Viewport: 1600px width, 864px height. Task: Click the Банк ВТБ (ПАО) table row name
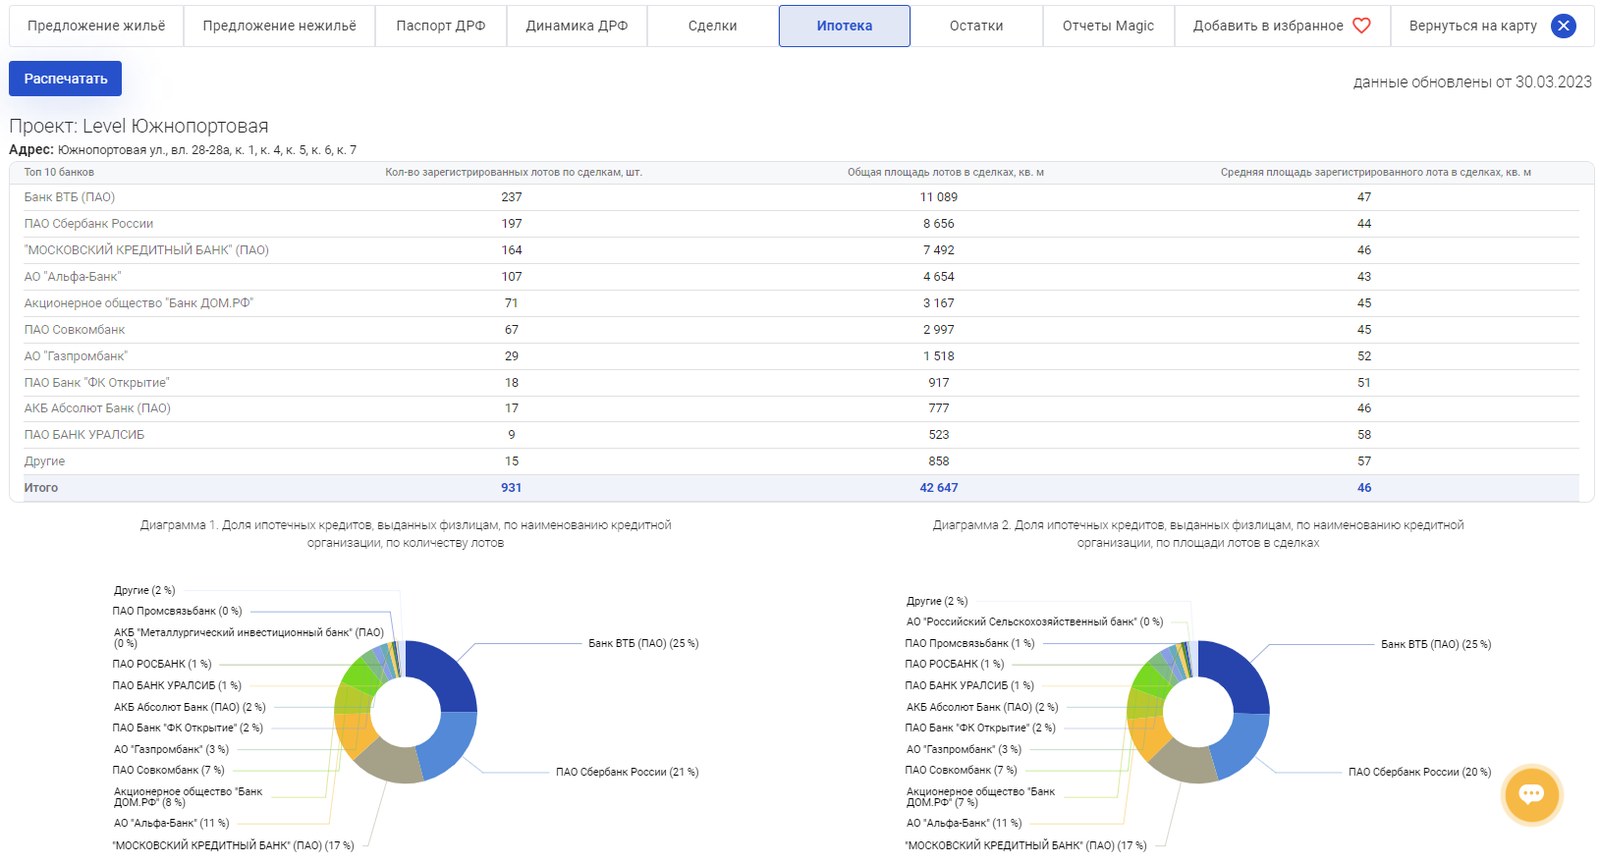tap(69, 197)
